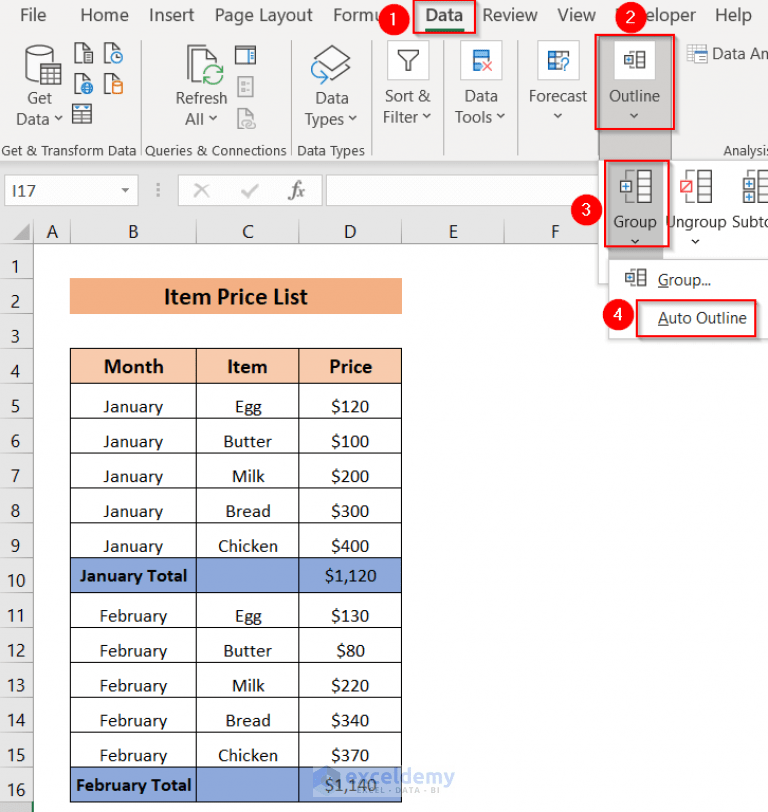768x812 pixels.
Task: Click the From Text/CSV icon
Action: pyautogui.click(x=83, y=53)
